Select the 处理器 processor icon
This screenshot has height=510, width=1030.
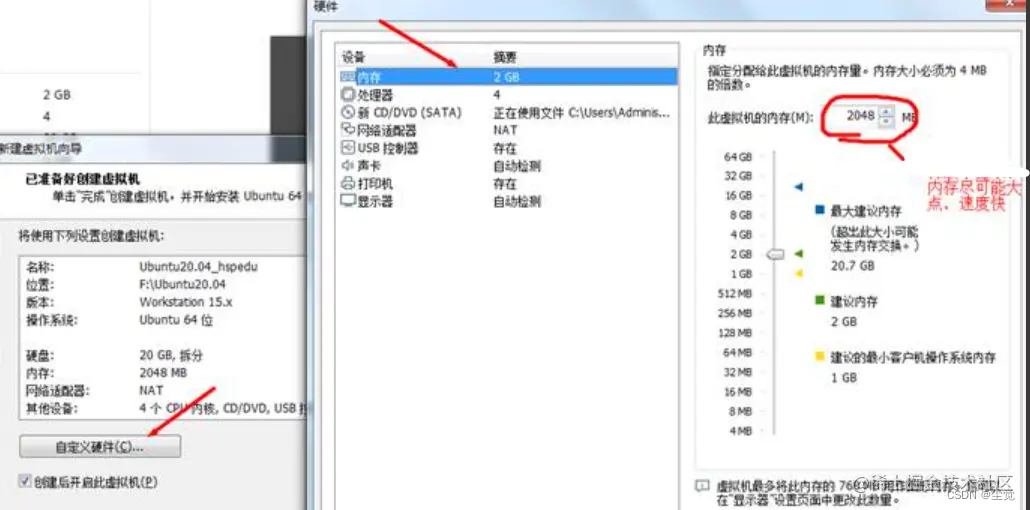[x=347, y=95]
